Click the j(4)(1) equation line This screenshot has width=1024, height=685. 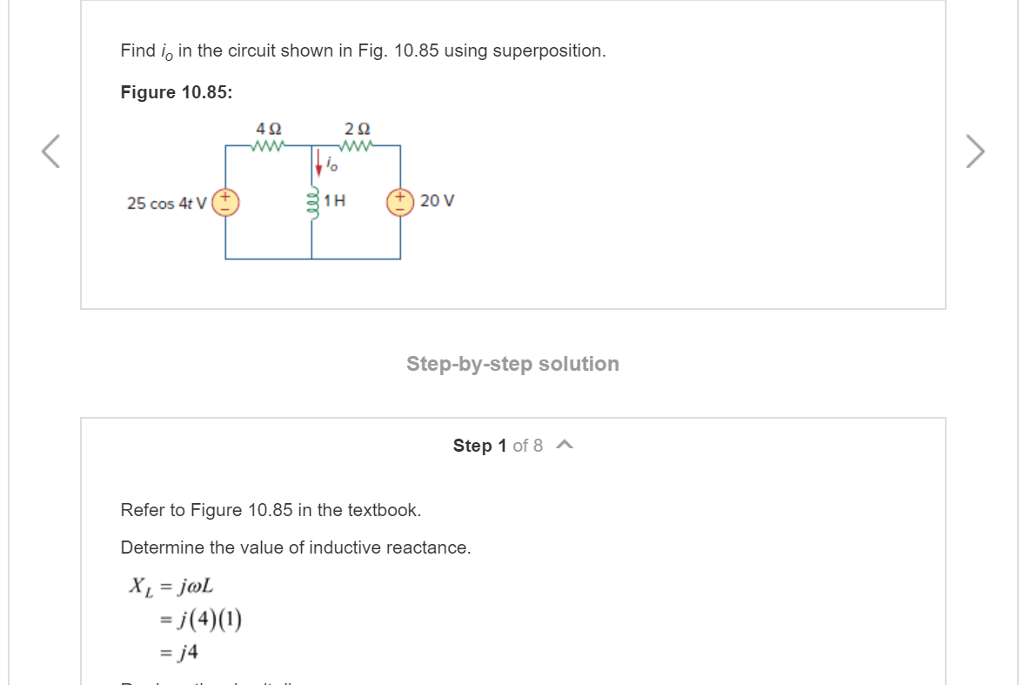(x=200, y=619)
